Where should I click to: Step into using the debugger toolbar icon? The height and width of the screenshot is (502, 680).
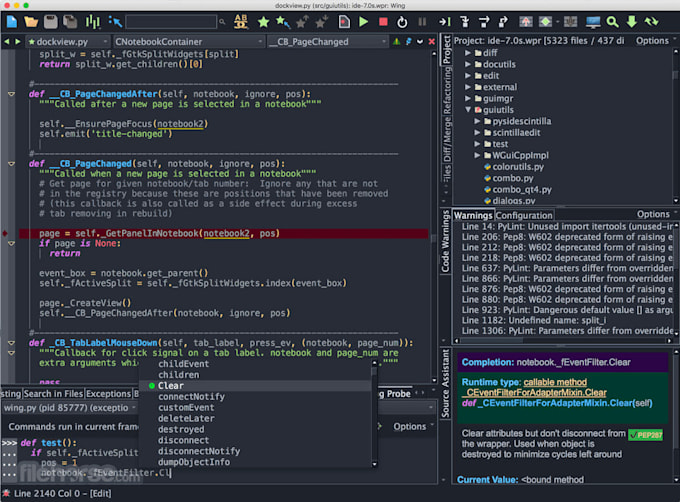tap(464, 21)
